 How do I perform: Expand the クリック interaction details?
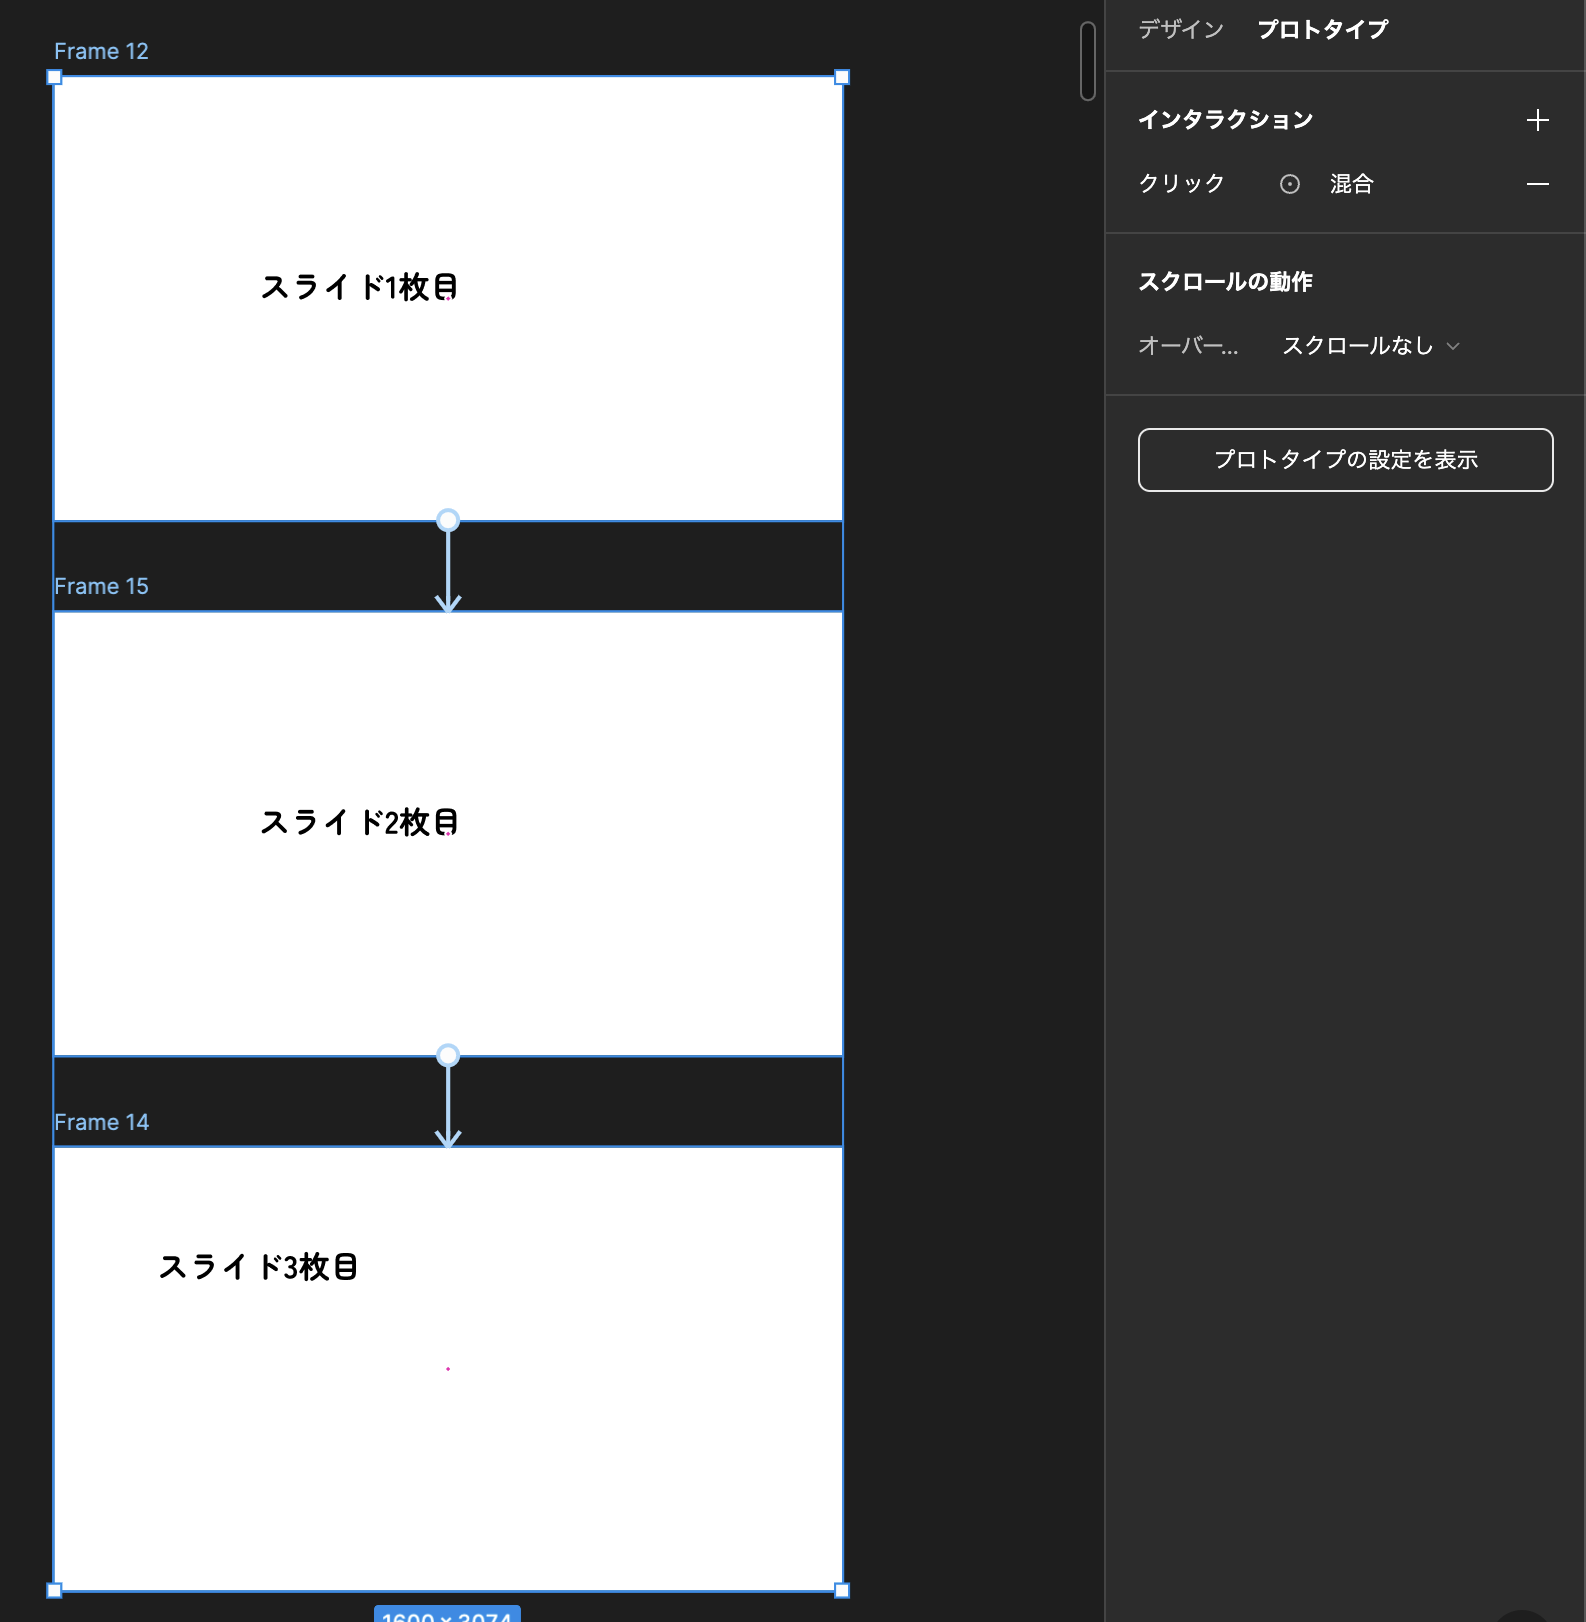pyautogui.click(x=1181, y=184)
